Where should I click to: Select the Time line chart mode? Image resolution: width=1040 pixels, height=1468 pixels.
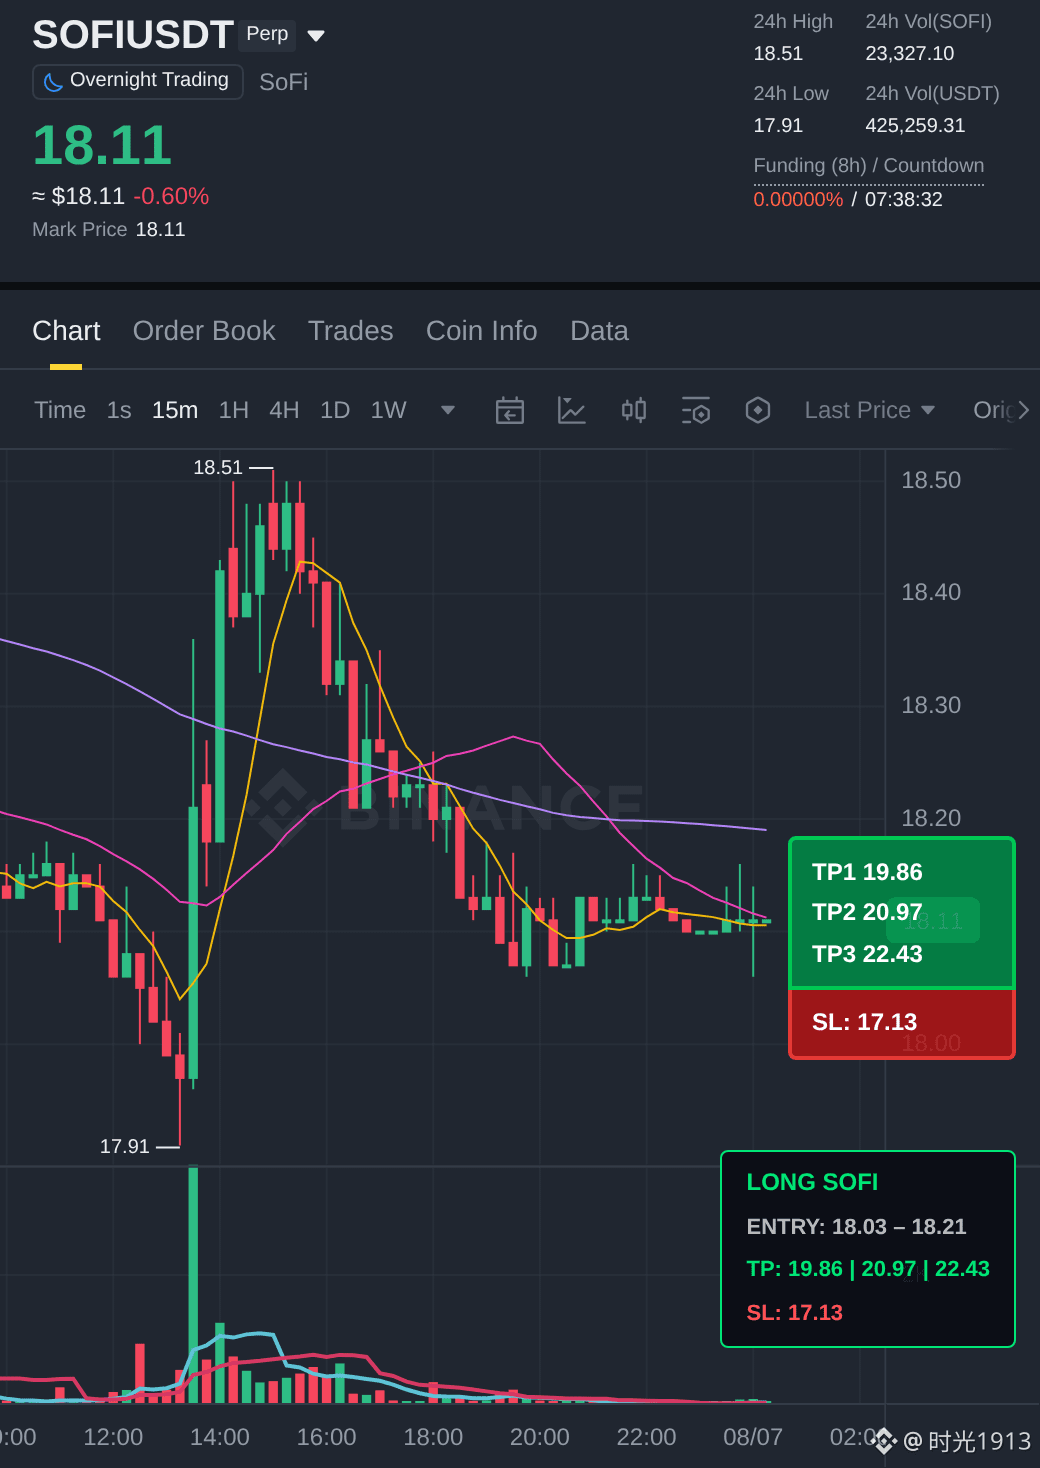(x=60, y=410)
